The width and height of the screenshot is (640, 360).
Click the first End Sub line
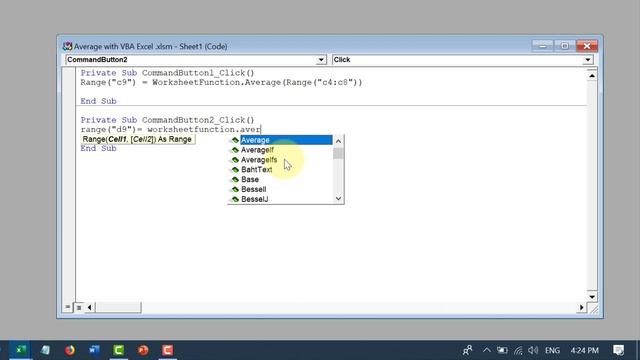point(98,101)
